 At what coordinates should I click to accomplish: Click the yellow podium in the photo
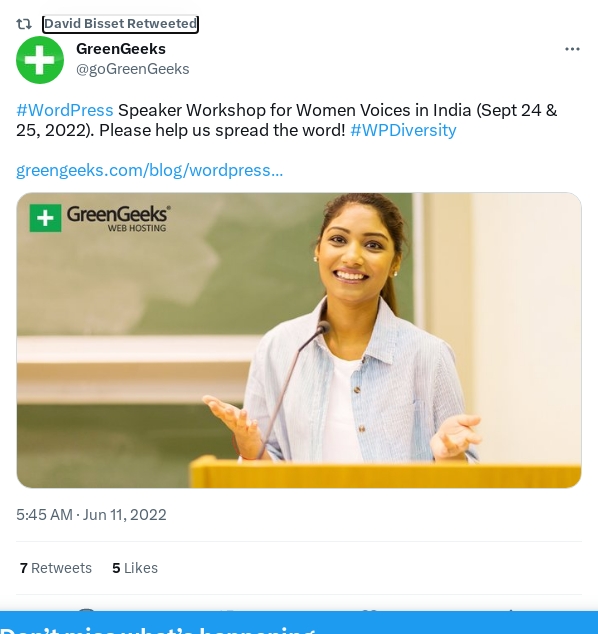385,472
